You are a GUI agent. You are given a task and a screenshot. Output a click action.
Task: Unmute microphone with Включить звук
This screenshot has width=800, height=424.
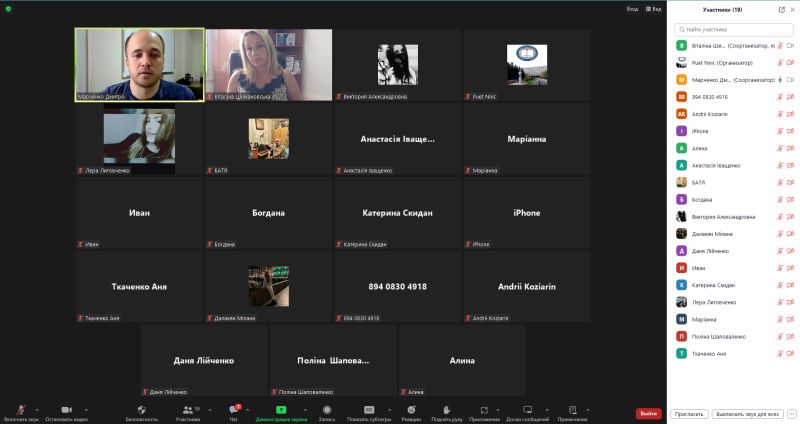pyautogui.click(x=21, y=410)
